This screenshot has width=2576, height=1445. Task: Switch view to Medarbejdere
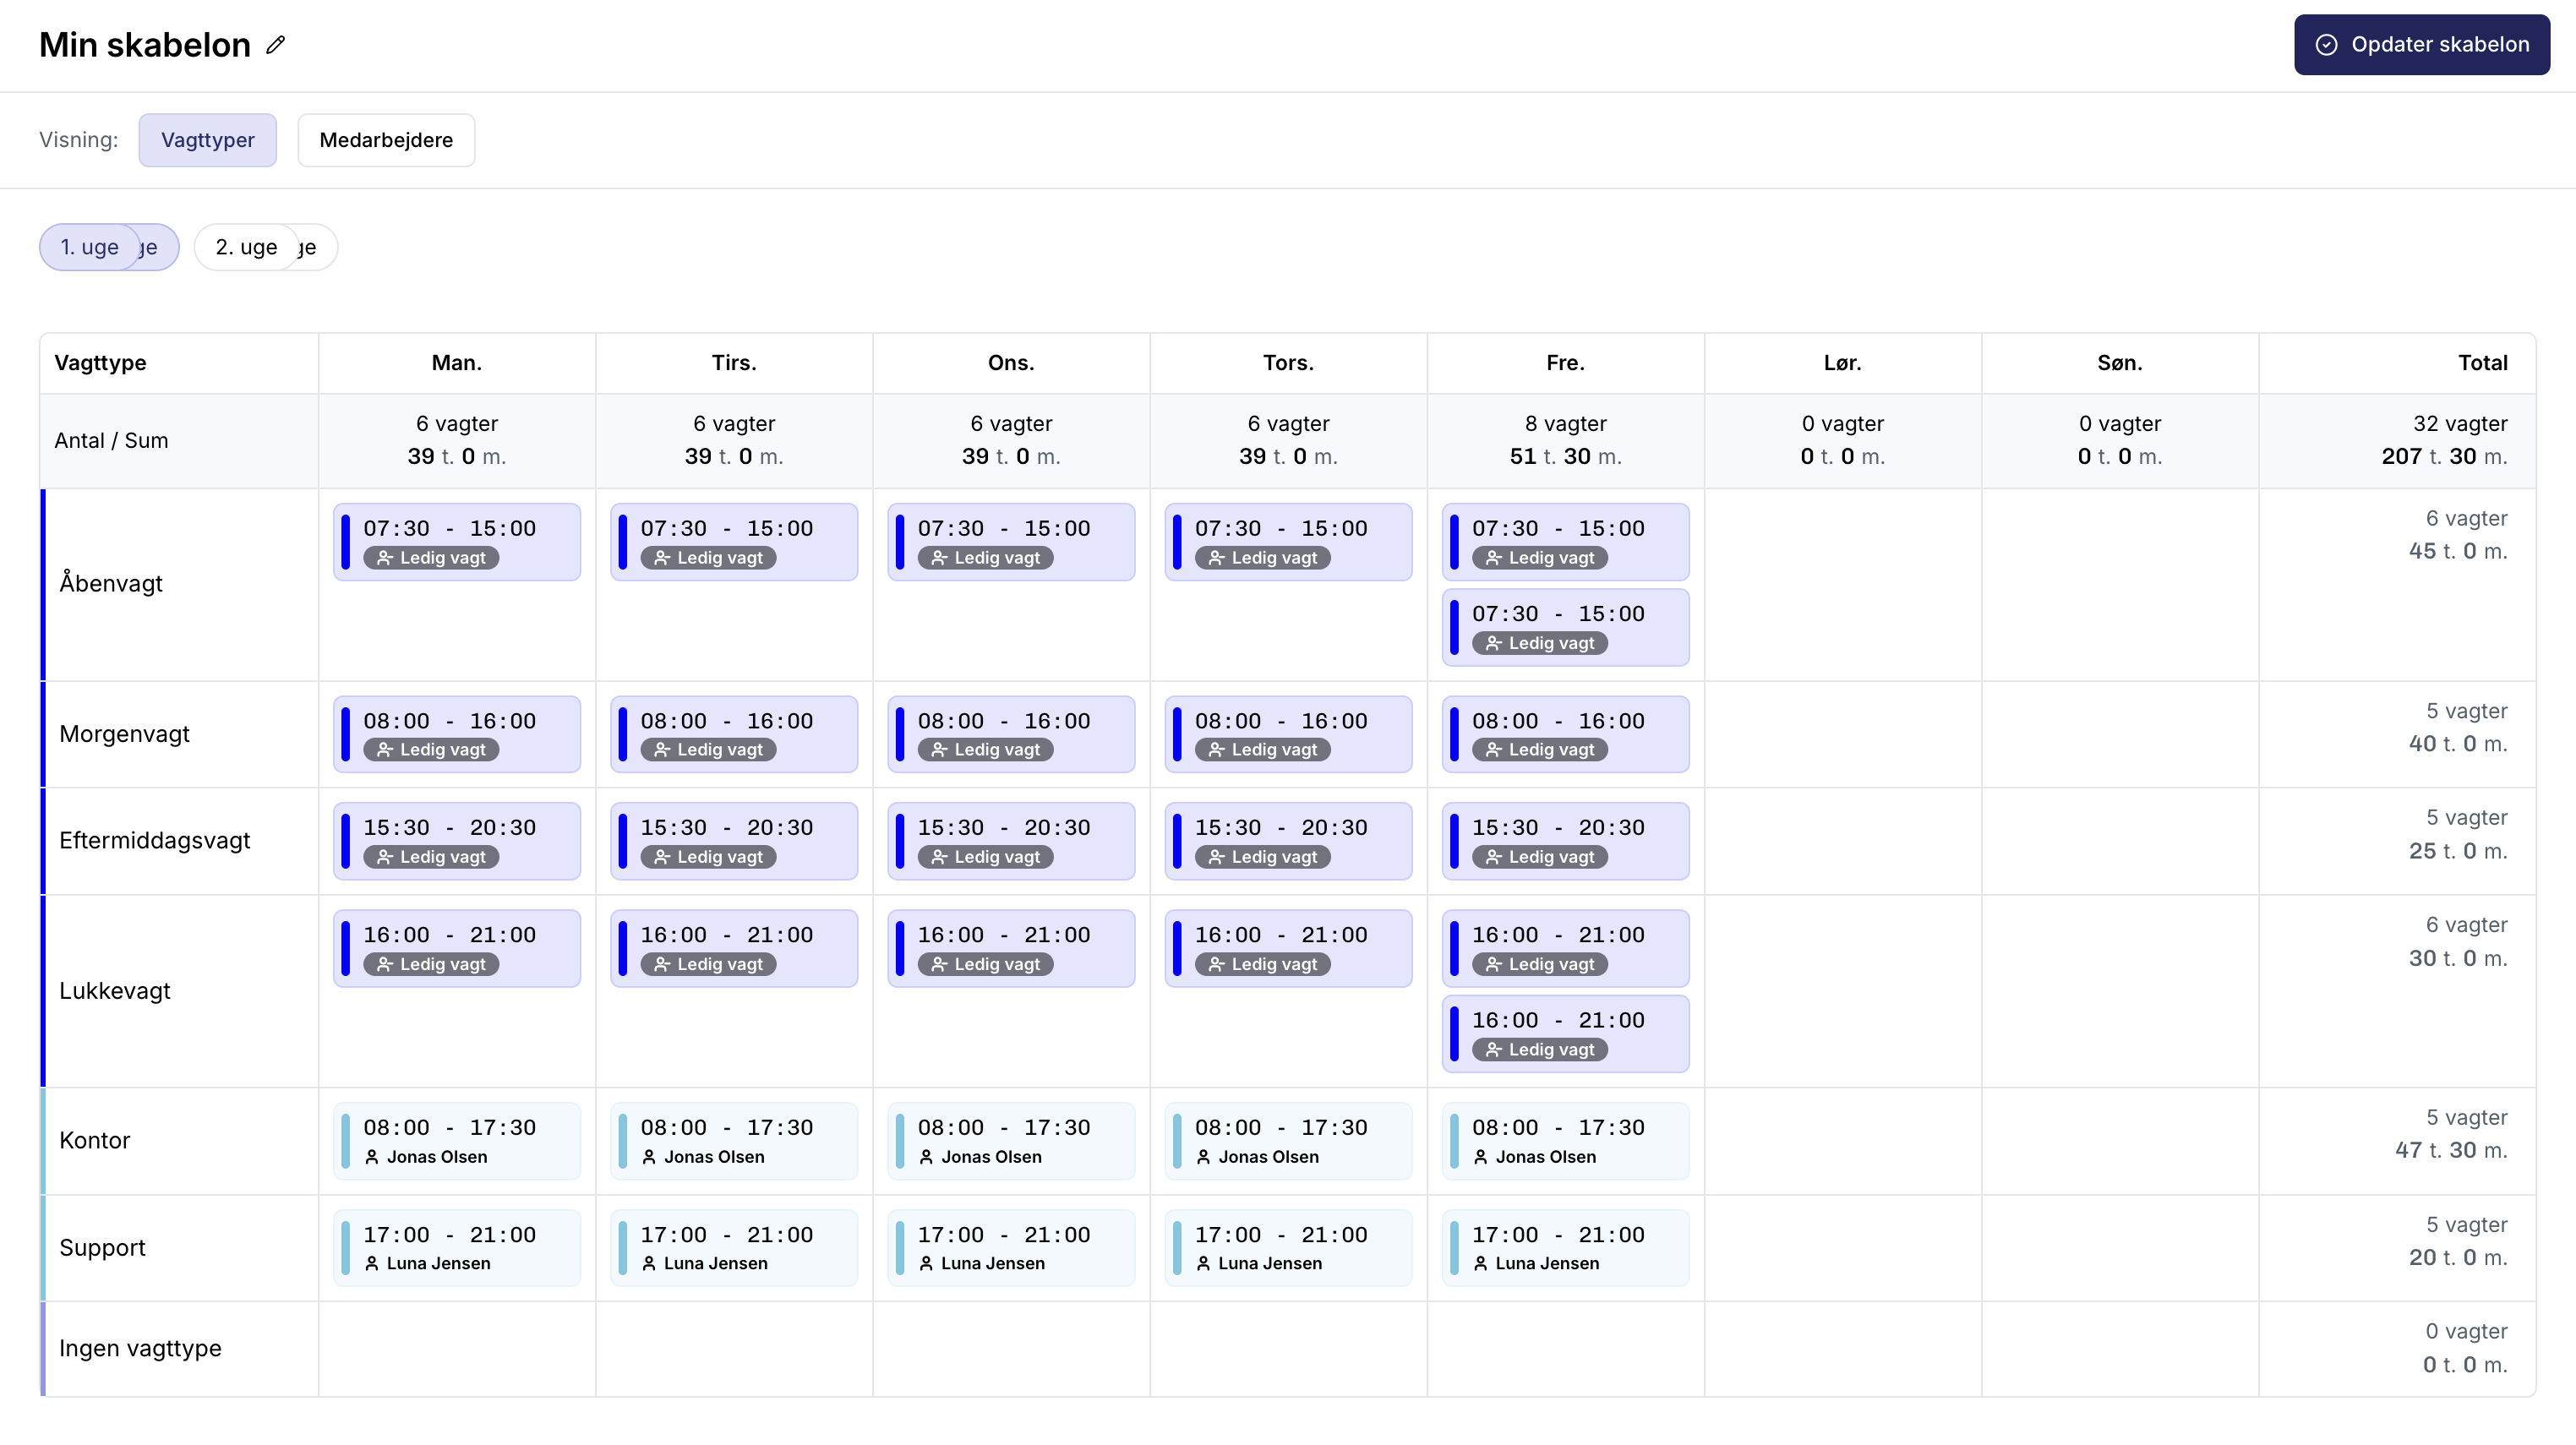[x=385, y=140]
